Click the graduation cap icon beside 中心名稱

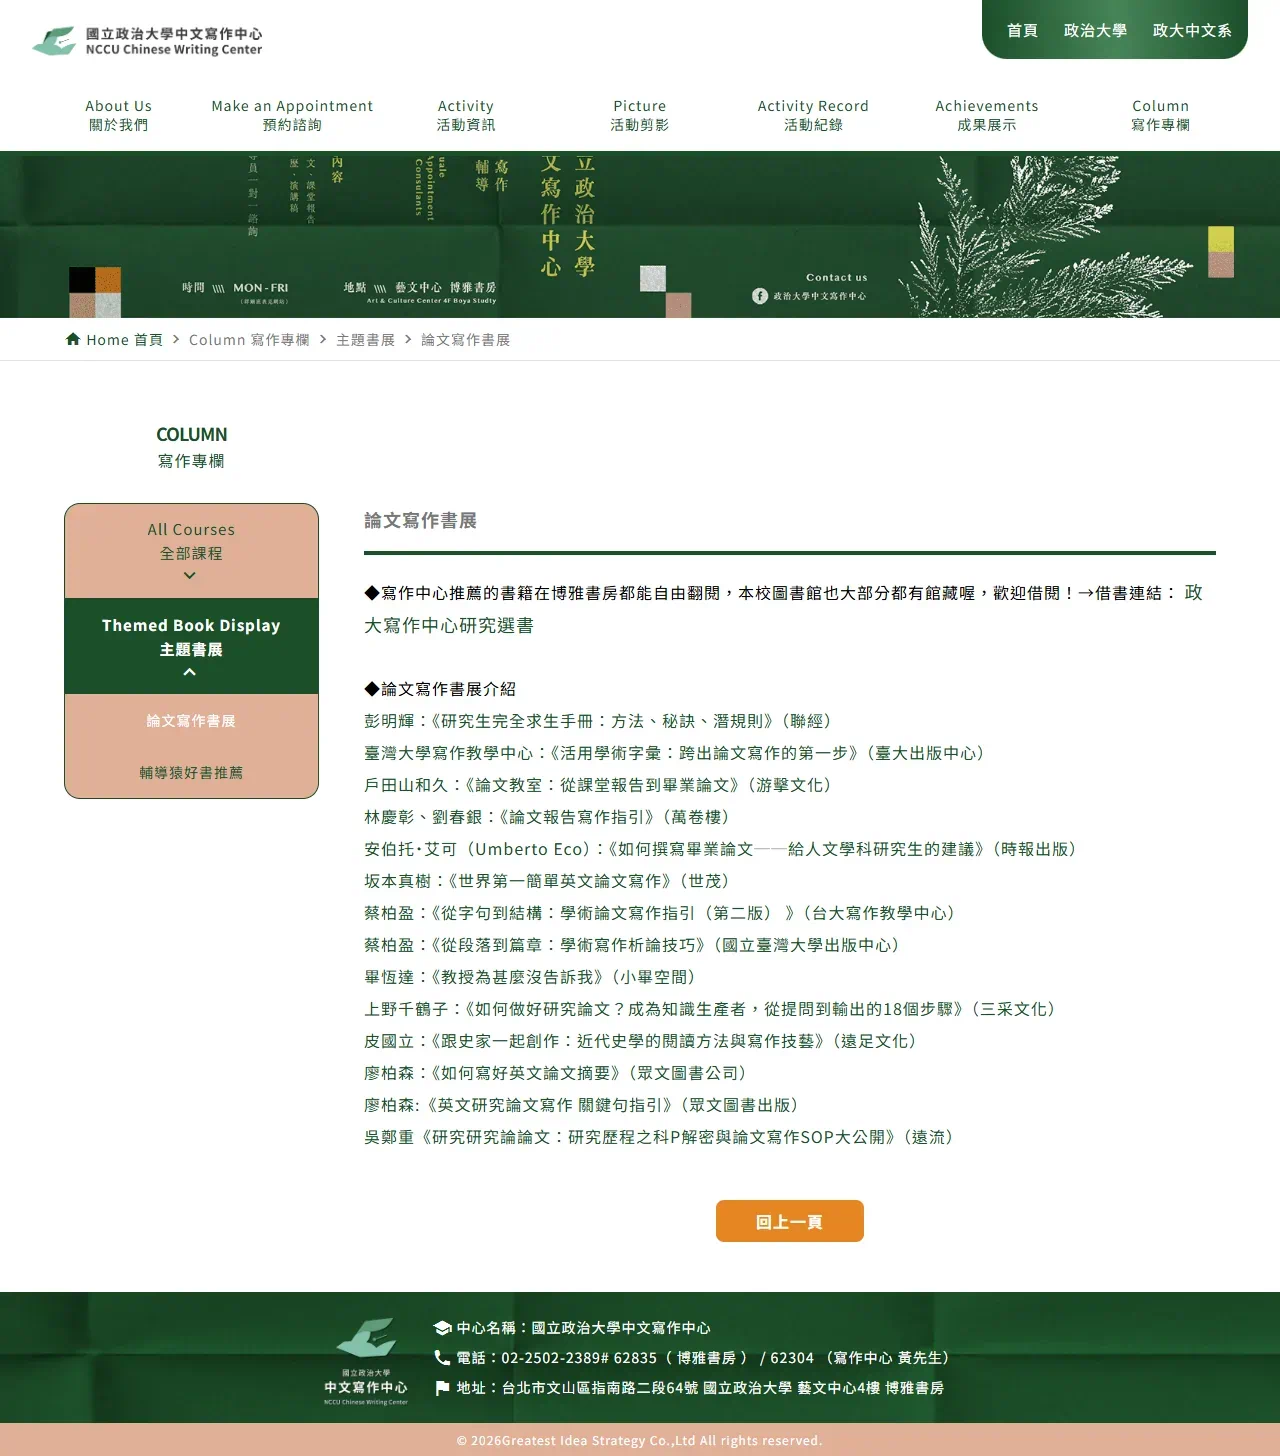pos(441,1328)
